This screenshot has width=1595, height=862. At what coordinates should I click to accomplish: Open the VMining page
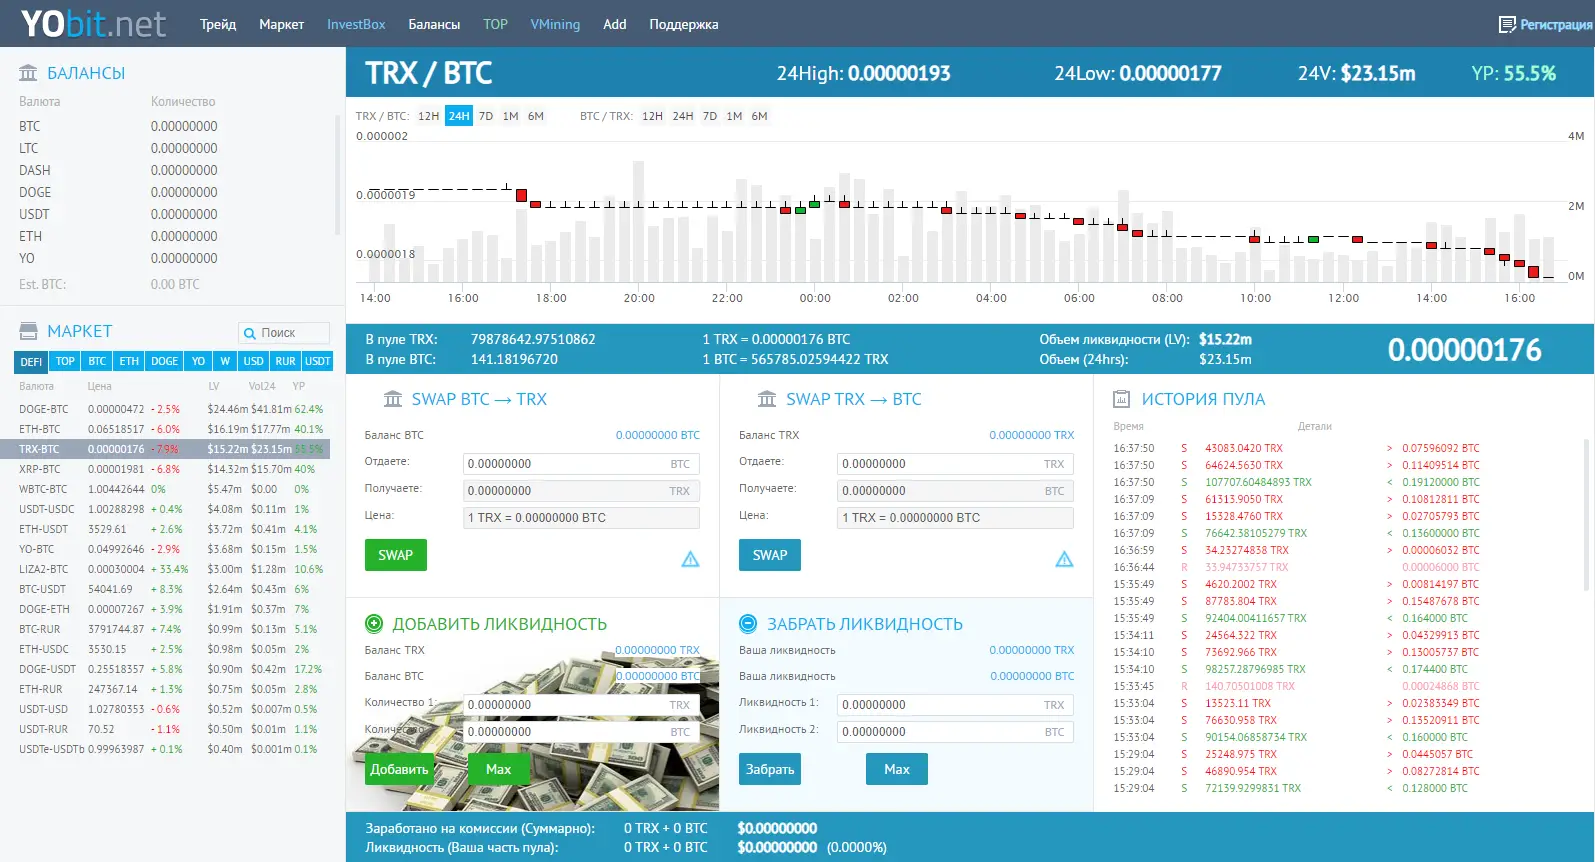pyautogui.click(x=555, y=24)
